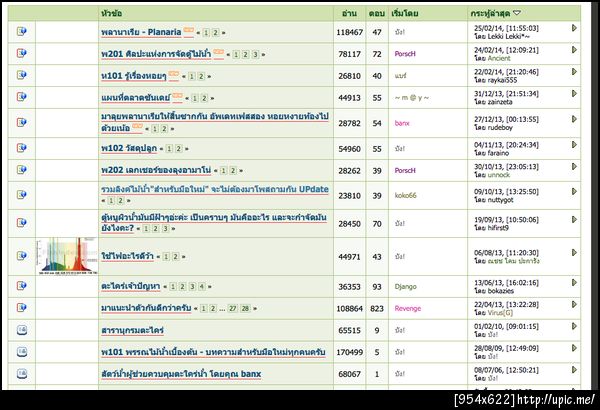Open page 2 of the Planaria thread
This screenshot has height=410, width=600.
click(215, 33)
